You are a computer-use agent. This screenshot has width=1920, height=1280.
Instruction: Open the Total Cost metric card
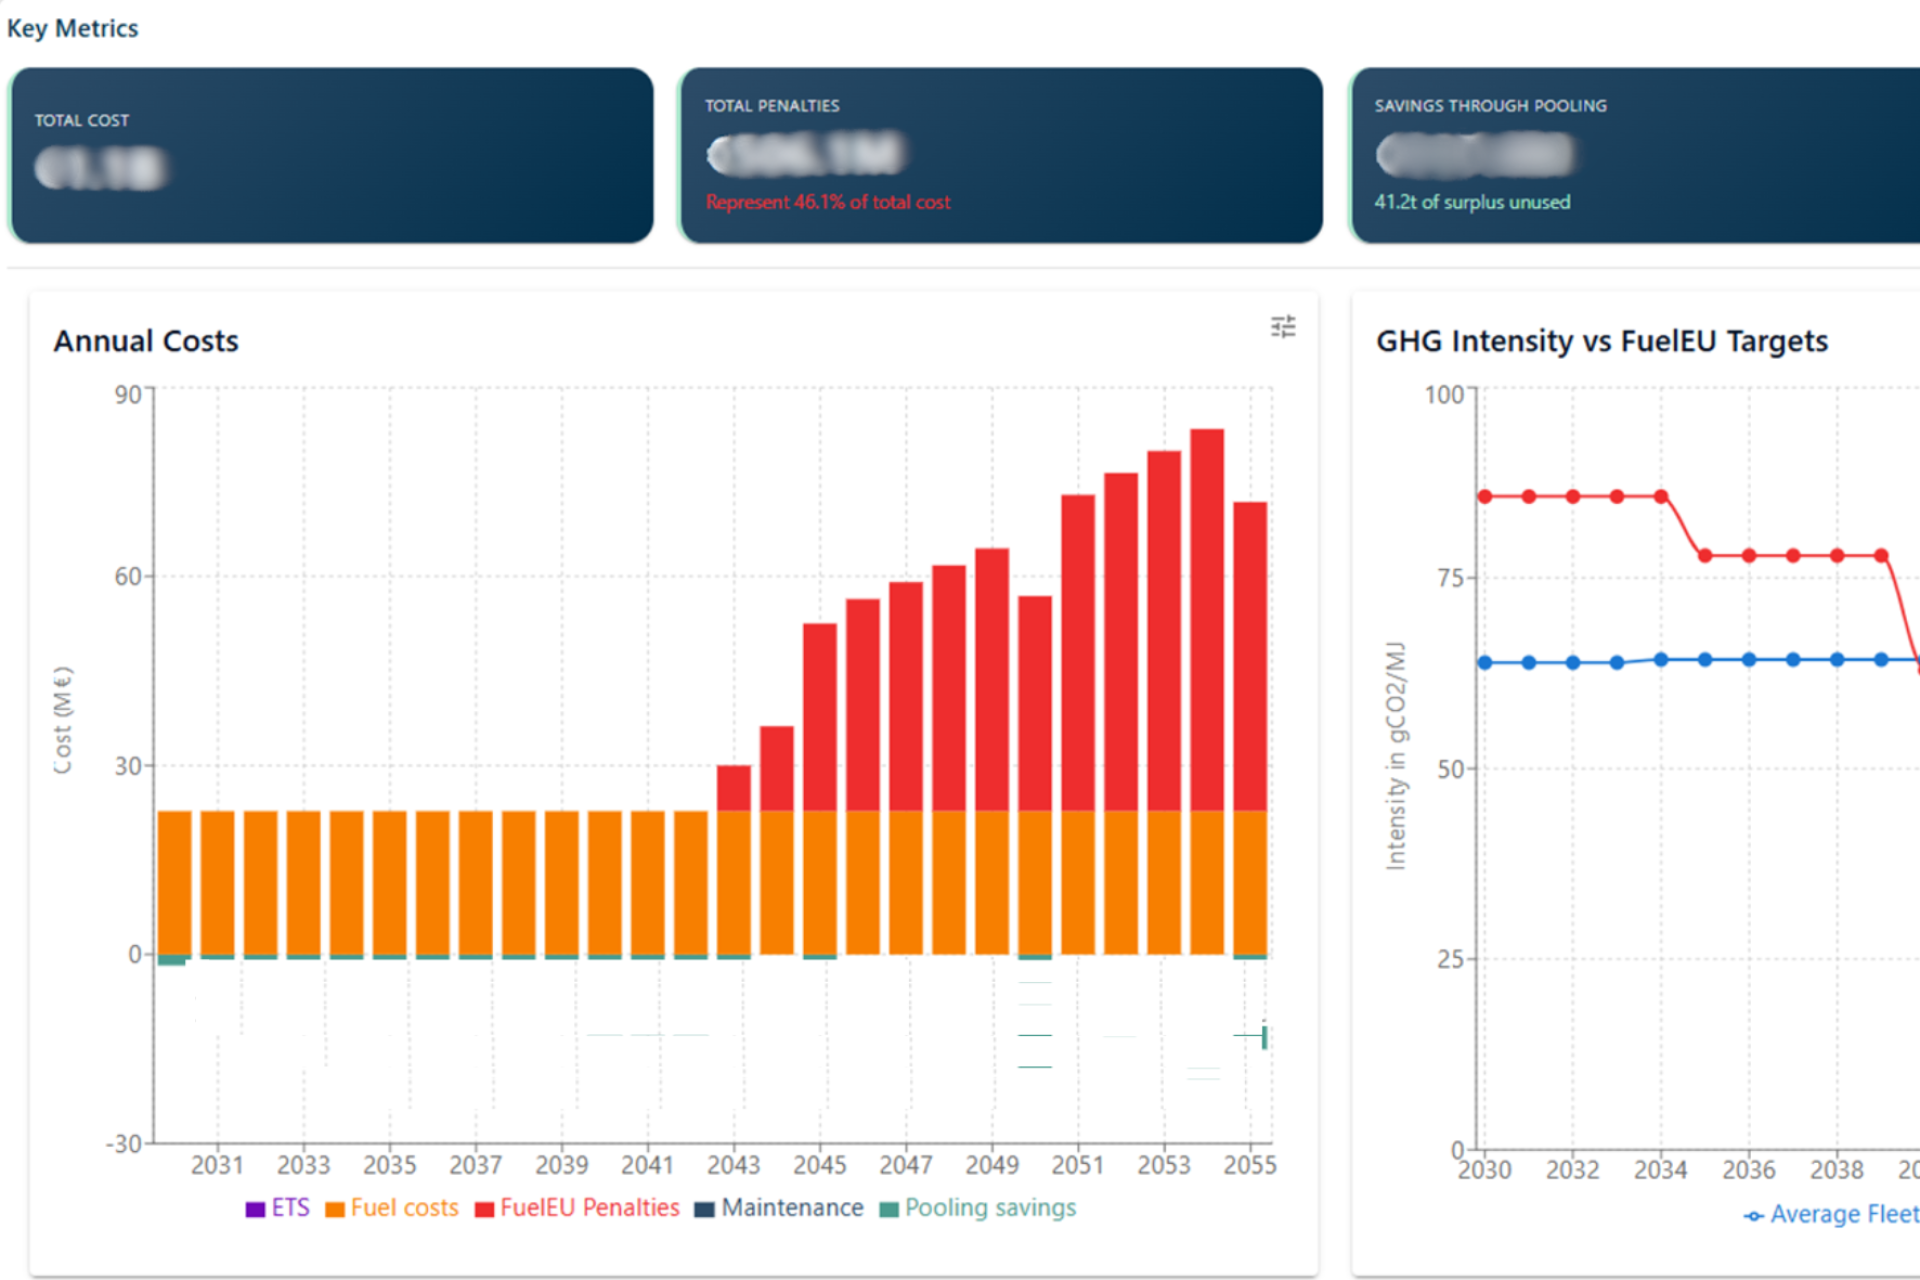point(332,155)
